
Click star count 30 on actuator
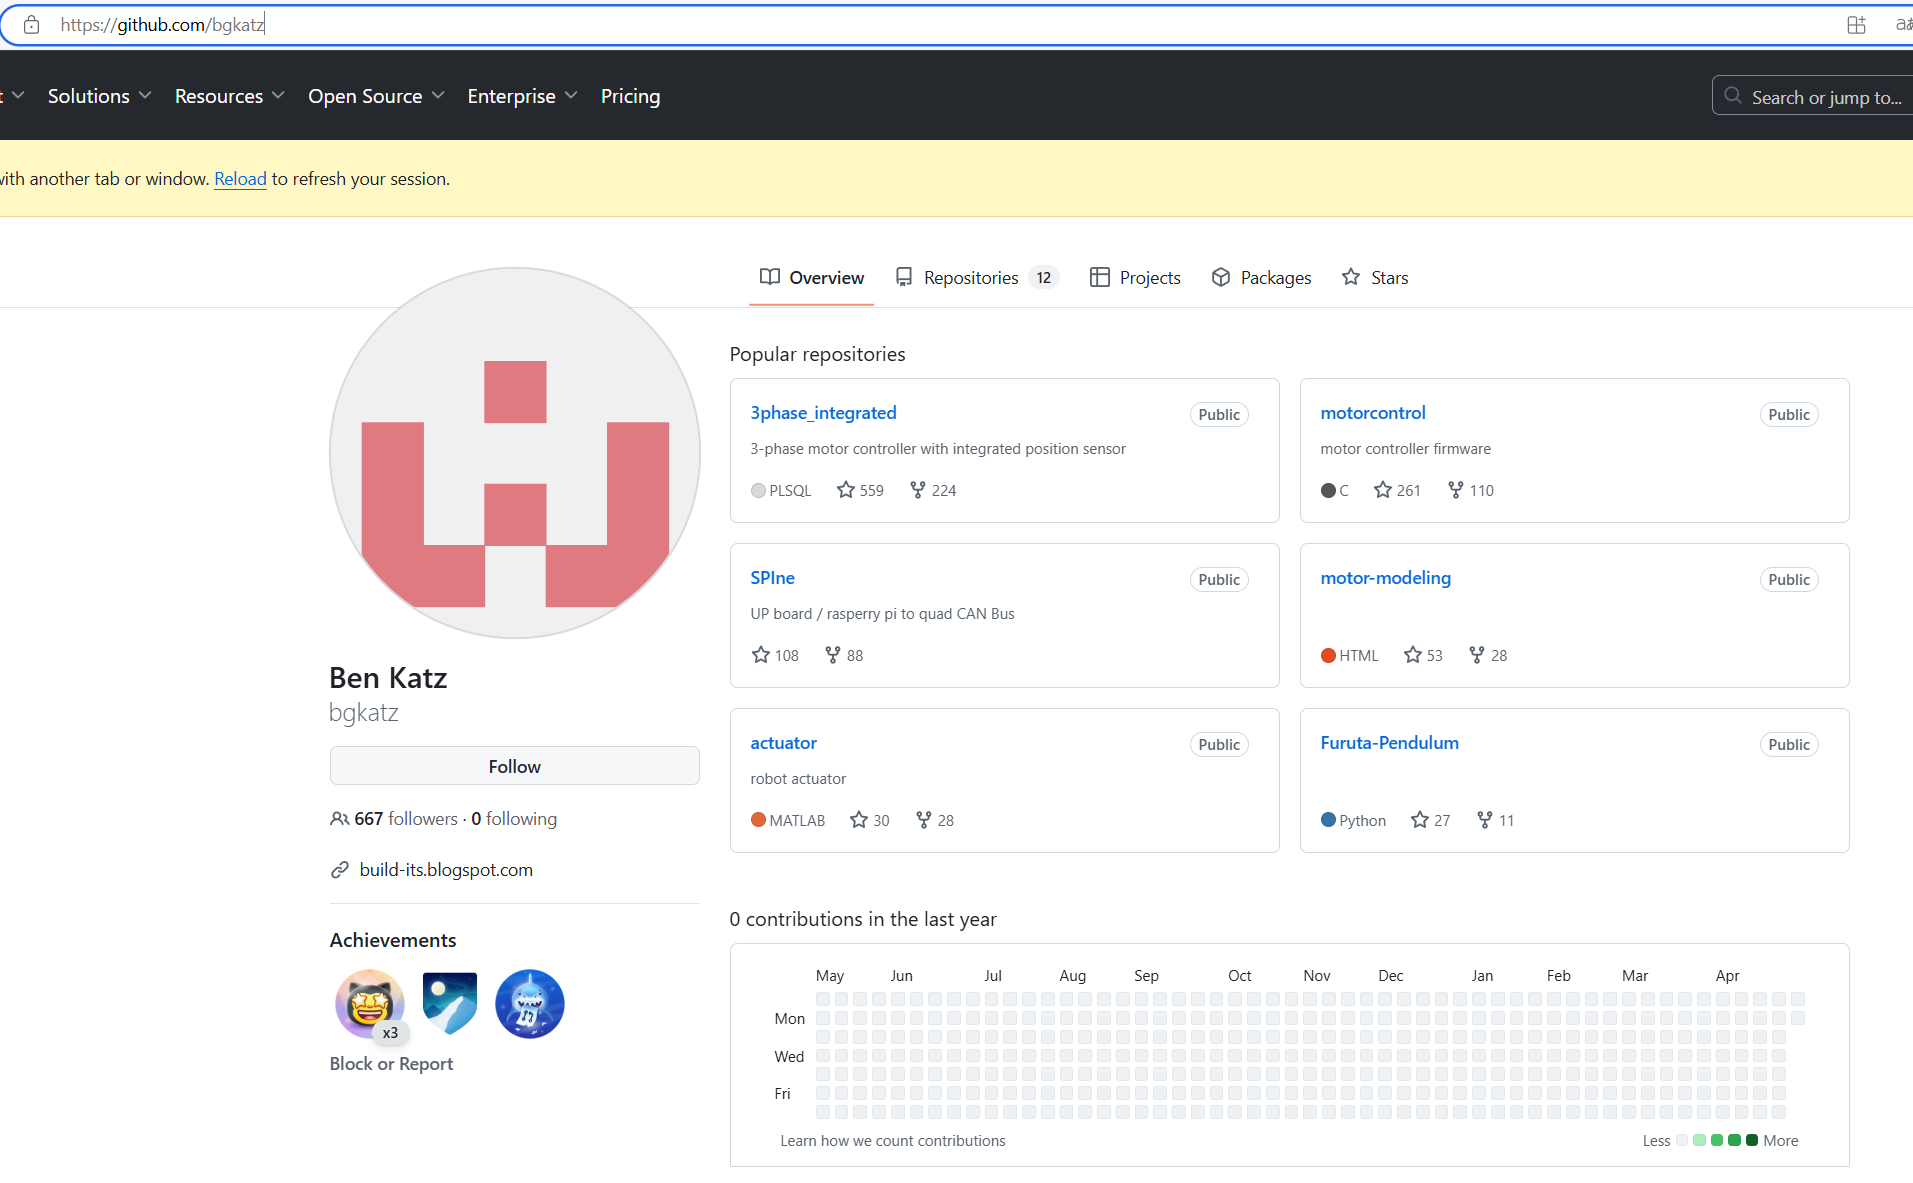869,820
